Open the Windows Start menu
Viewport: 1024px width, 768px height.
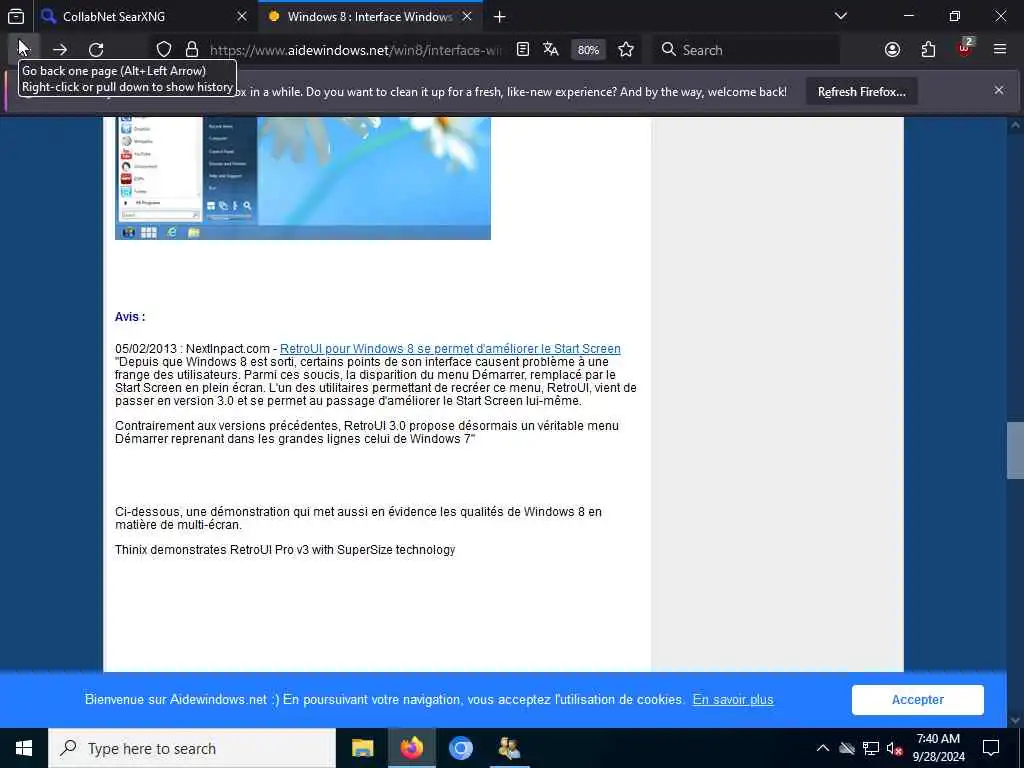tap(24, 748)
